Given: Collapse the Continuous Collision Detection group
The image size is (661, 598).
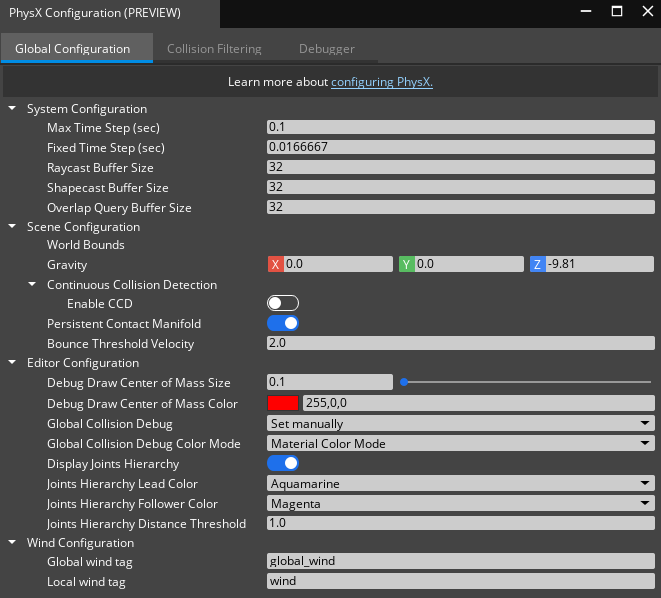Looking at the screenshot, I should (x=33, y=285).
